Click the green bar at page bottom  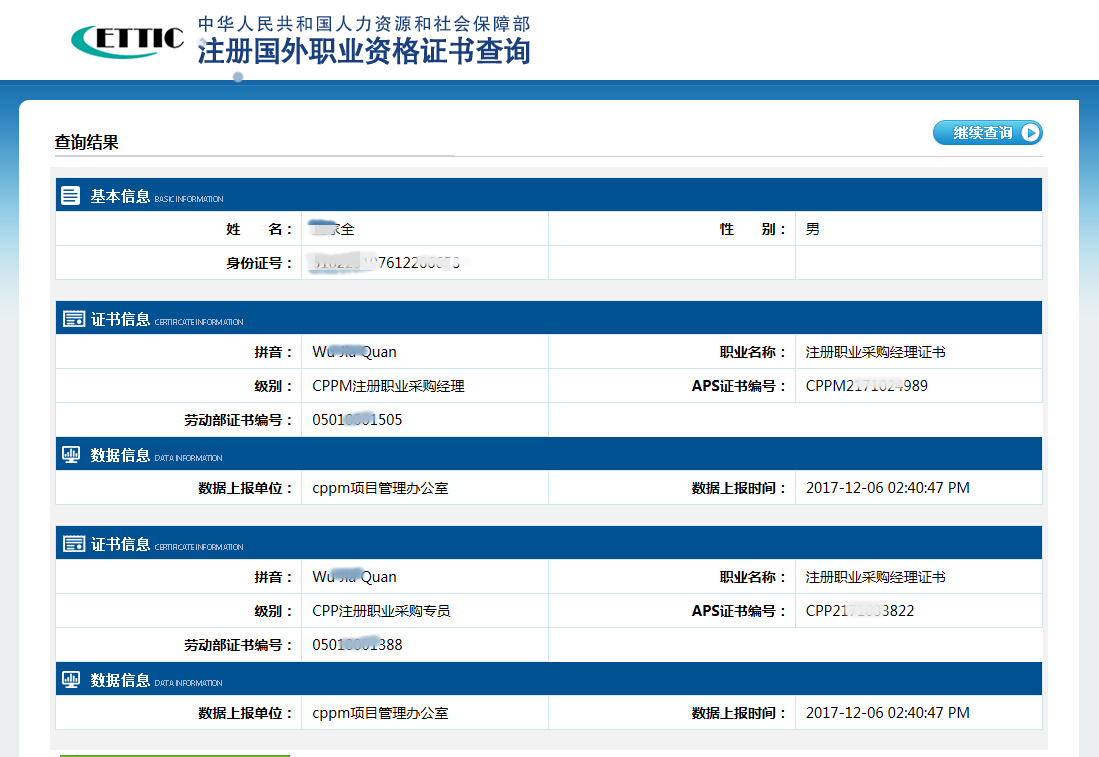[x=174, y=755]
